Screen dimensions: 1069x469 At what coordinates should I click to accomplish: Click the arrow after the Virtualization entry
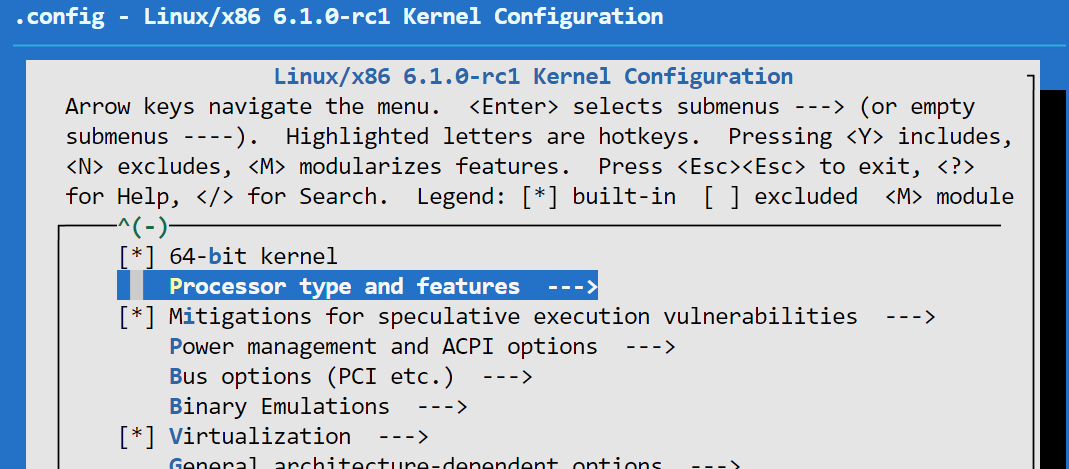403,437
